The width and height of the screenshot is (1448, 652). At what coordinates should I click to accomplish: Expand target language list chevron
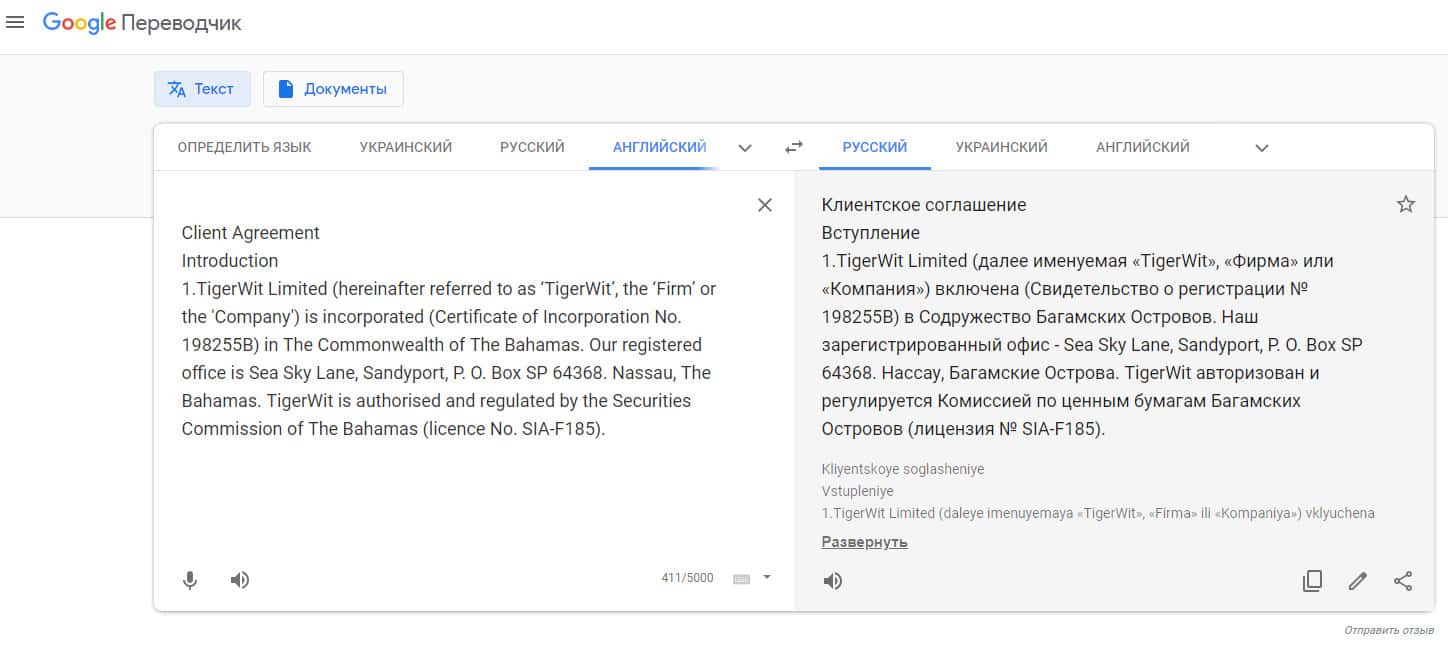[1262, 148]
